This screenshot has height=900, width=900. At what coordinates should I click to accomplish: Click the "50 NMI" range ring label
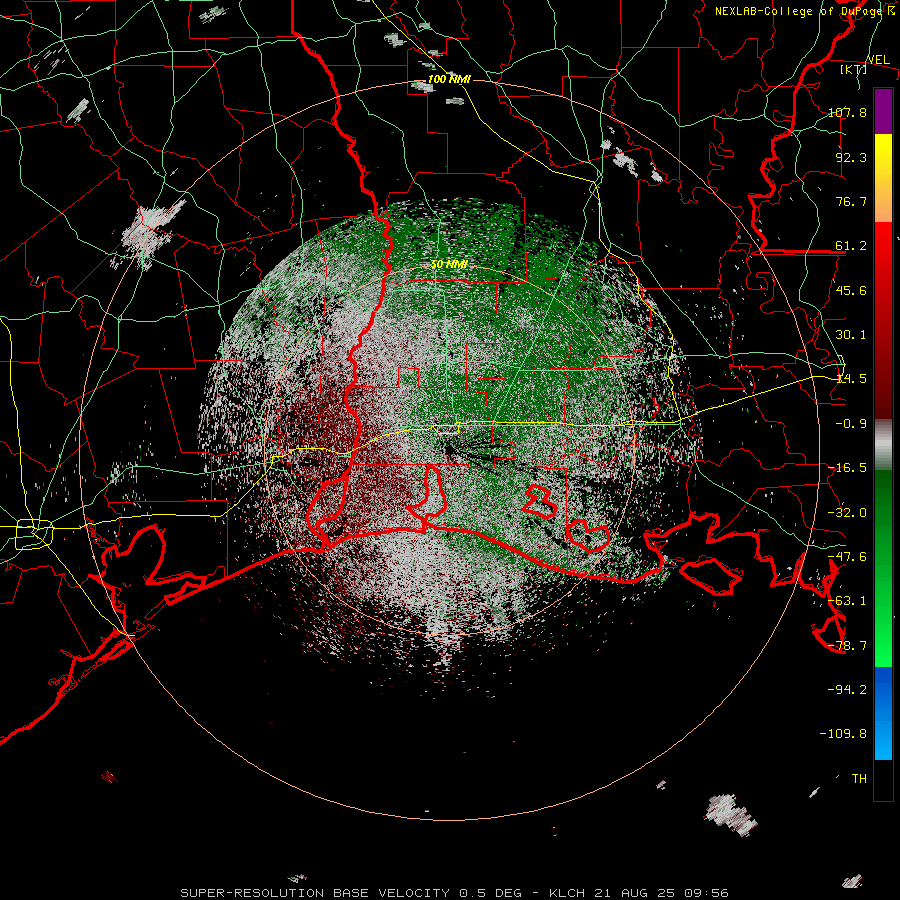tap(449, 264)
